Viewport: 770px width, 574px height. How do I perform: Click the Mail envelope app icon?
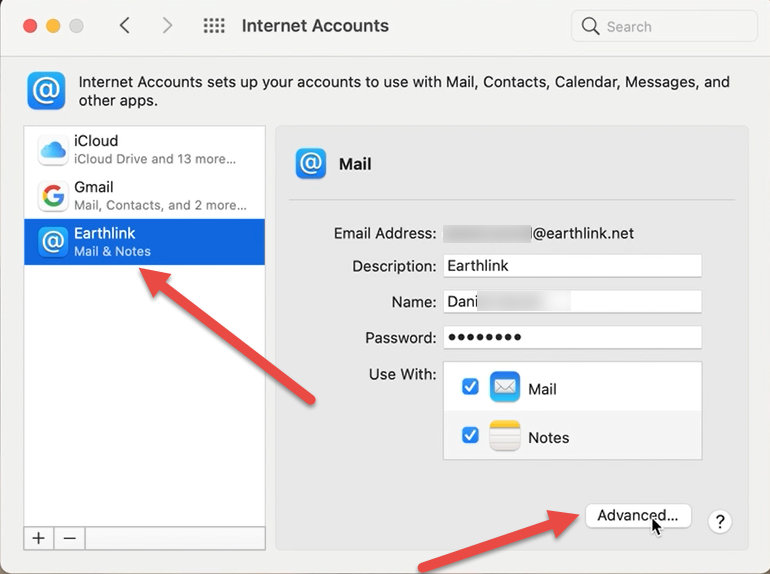(x=505, y=387)
